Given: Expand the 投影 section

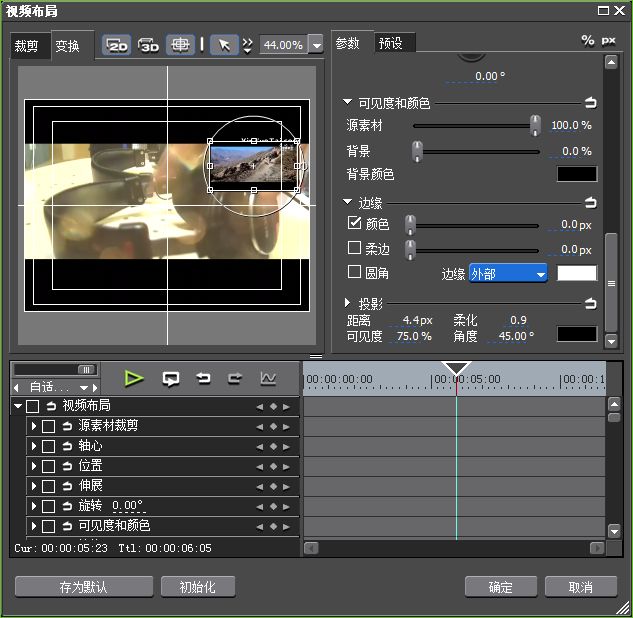Looking at the screenshot, I should tap(348, 303).
